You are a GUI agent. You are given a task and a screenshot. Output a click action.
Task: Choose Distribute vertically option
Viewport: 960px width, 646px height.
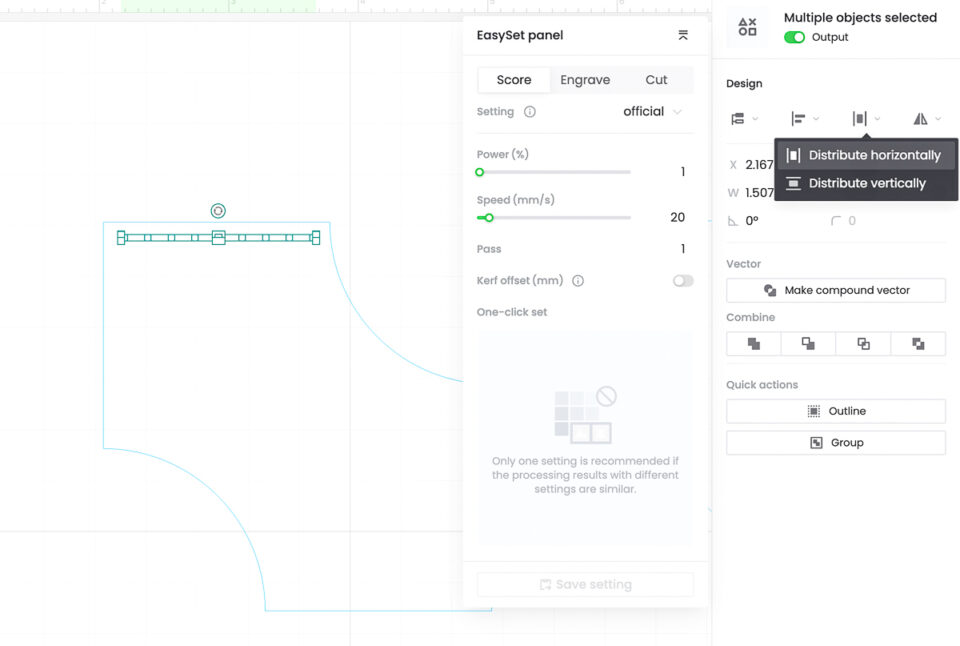pyautogui.click(x=865, y=183)
